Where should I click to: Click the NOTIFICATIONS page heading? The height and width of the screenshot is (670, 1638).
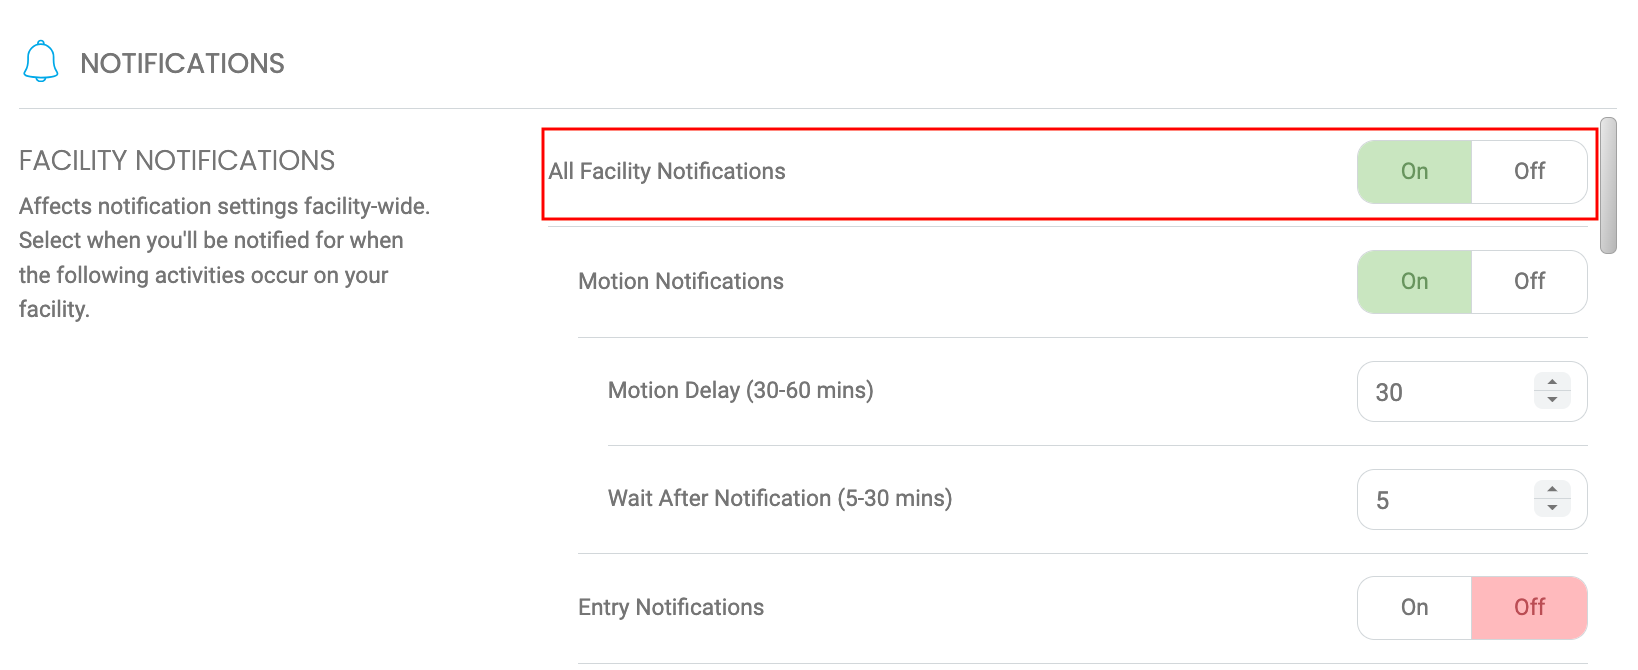183,62
